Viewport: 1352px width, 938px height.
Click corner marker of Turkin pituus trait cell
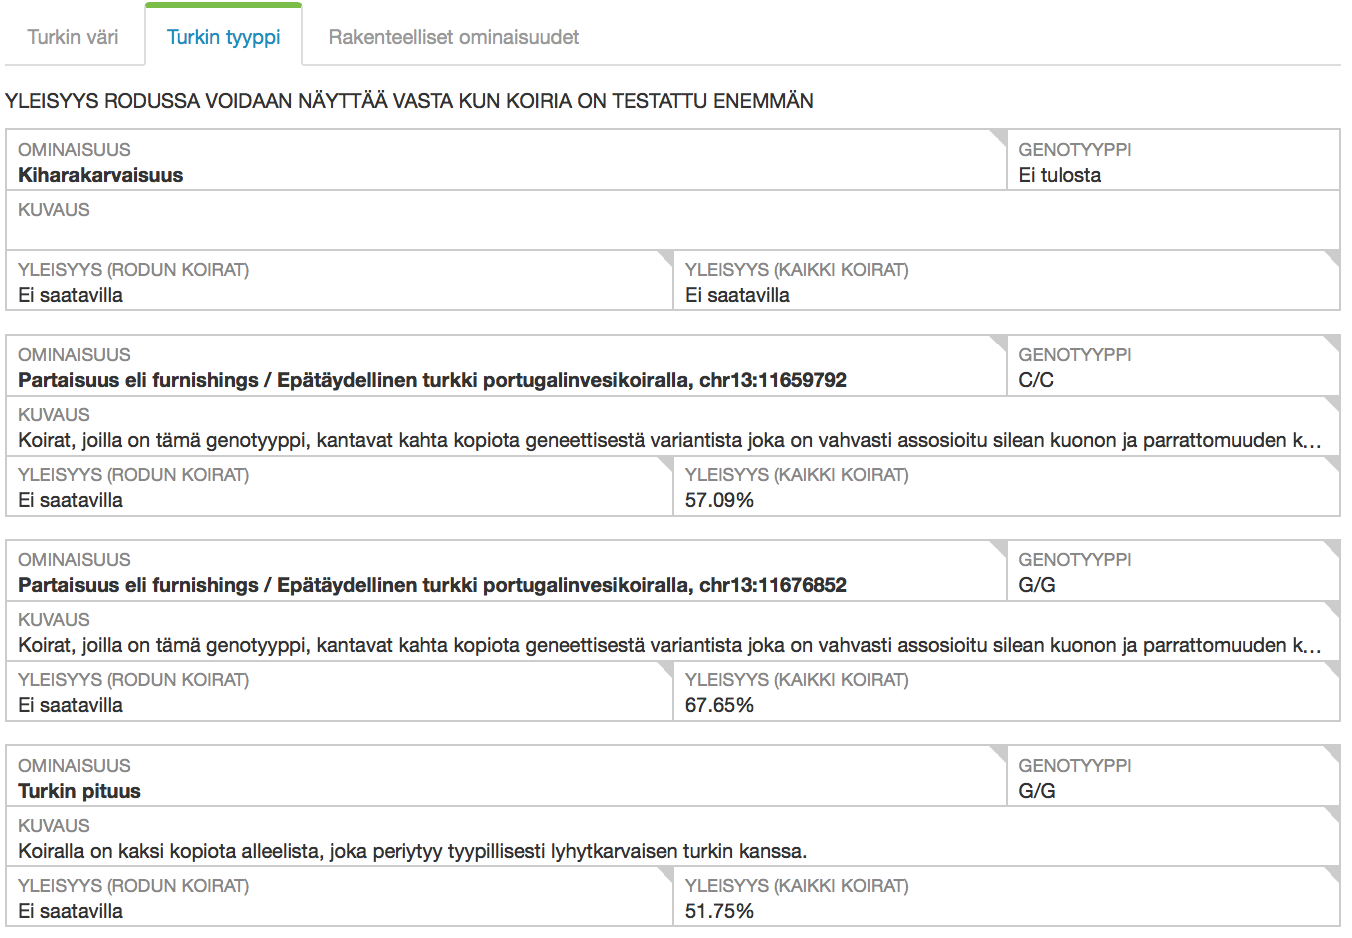pos(999,753)
